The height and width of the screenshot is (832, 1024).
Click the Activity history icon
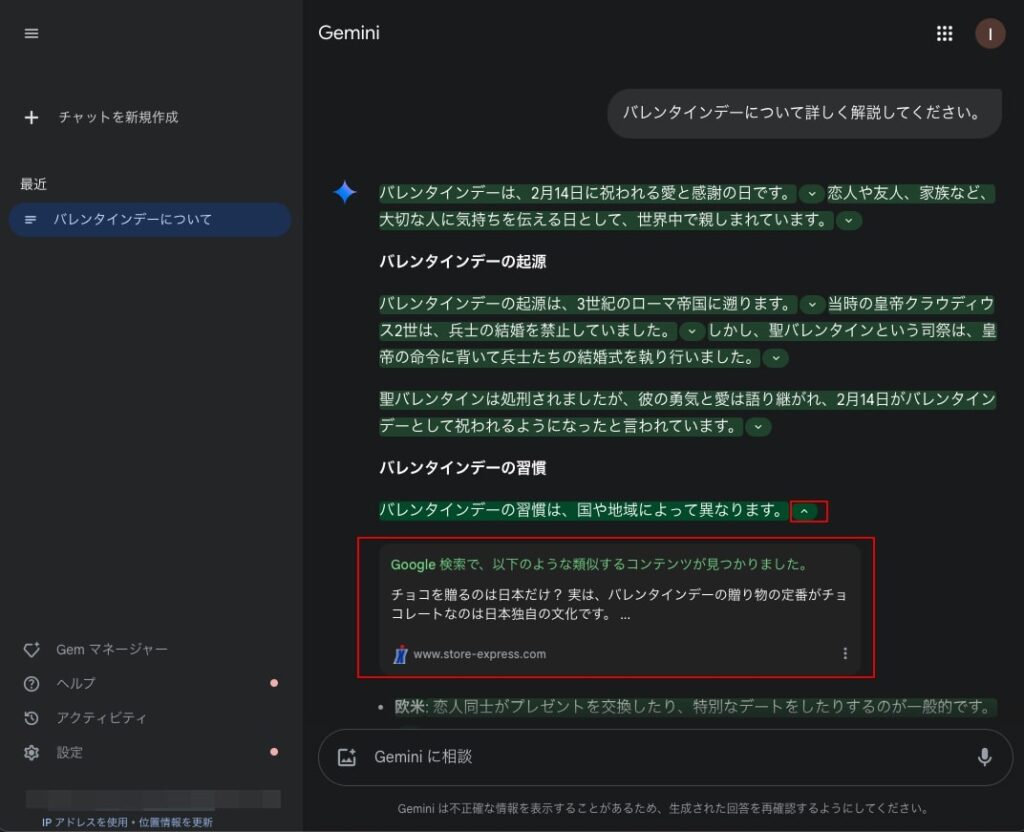point(31,718)
